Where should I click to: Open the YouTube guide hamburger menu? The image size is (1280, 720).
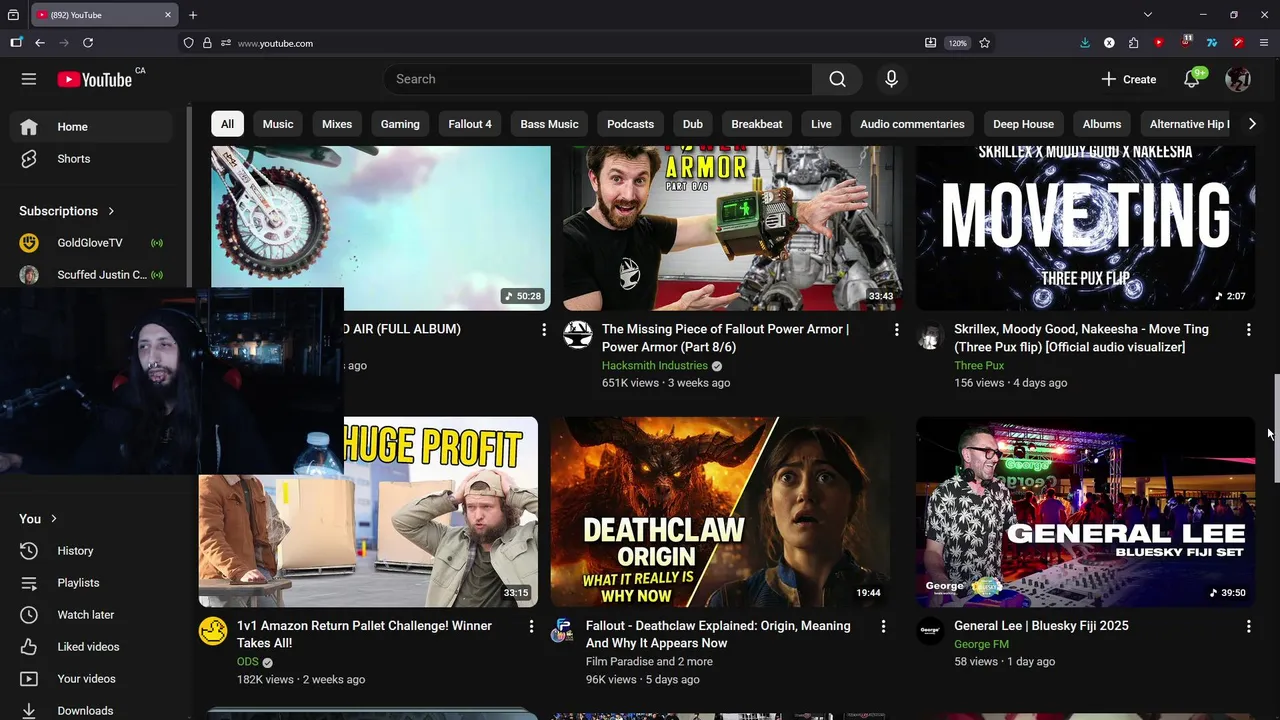pos(29,79)
